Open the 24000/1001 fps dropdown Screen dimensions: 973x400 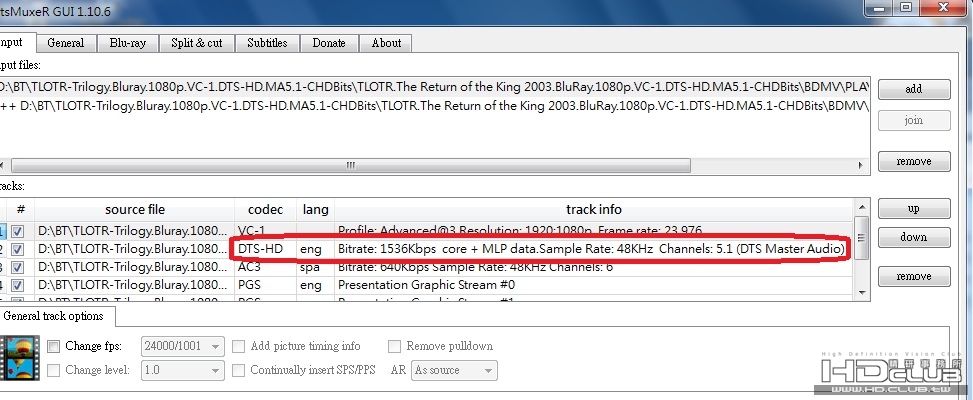point(182,346)
